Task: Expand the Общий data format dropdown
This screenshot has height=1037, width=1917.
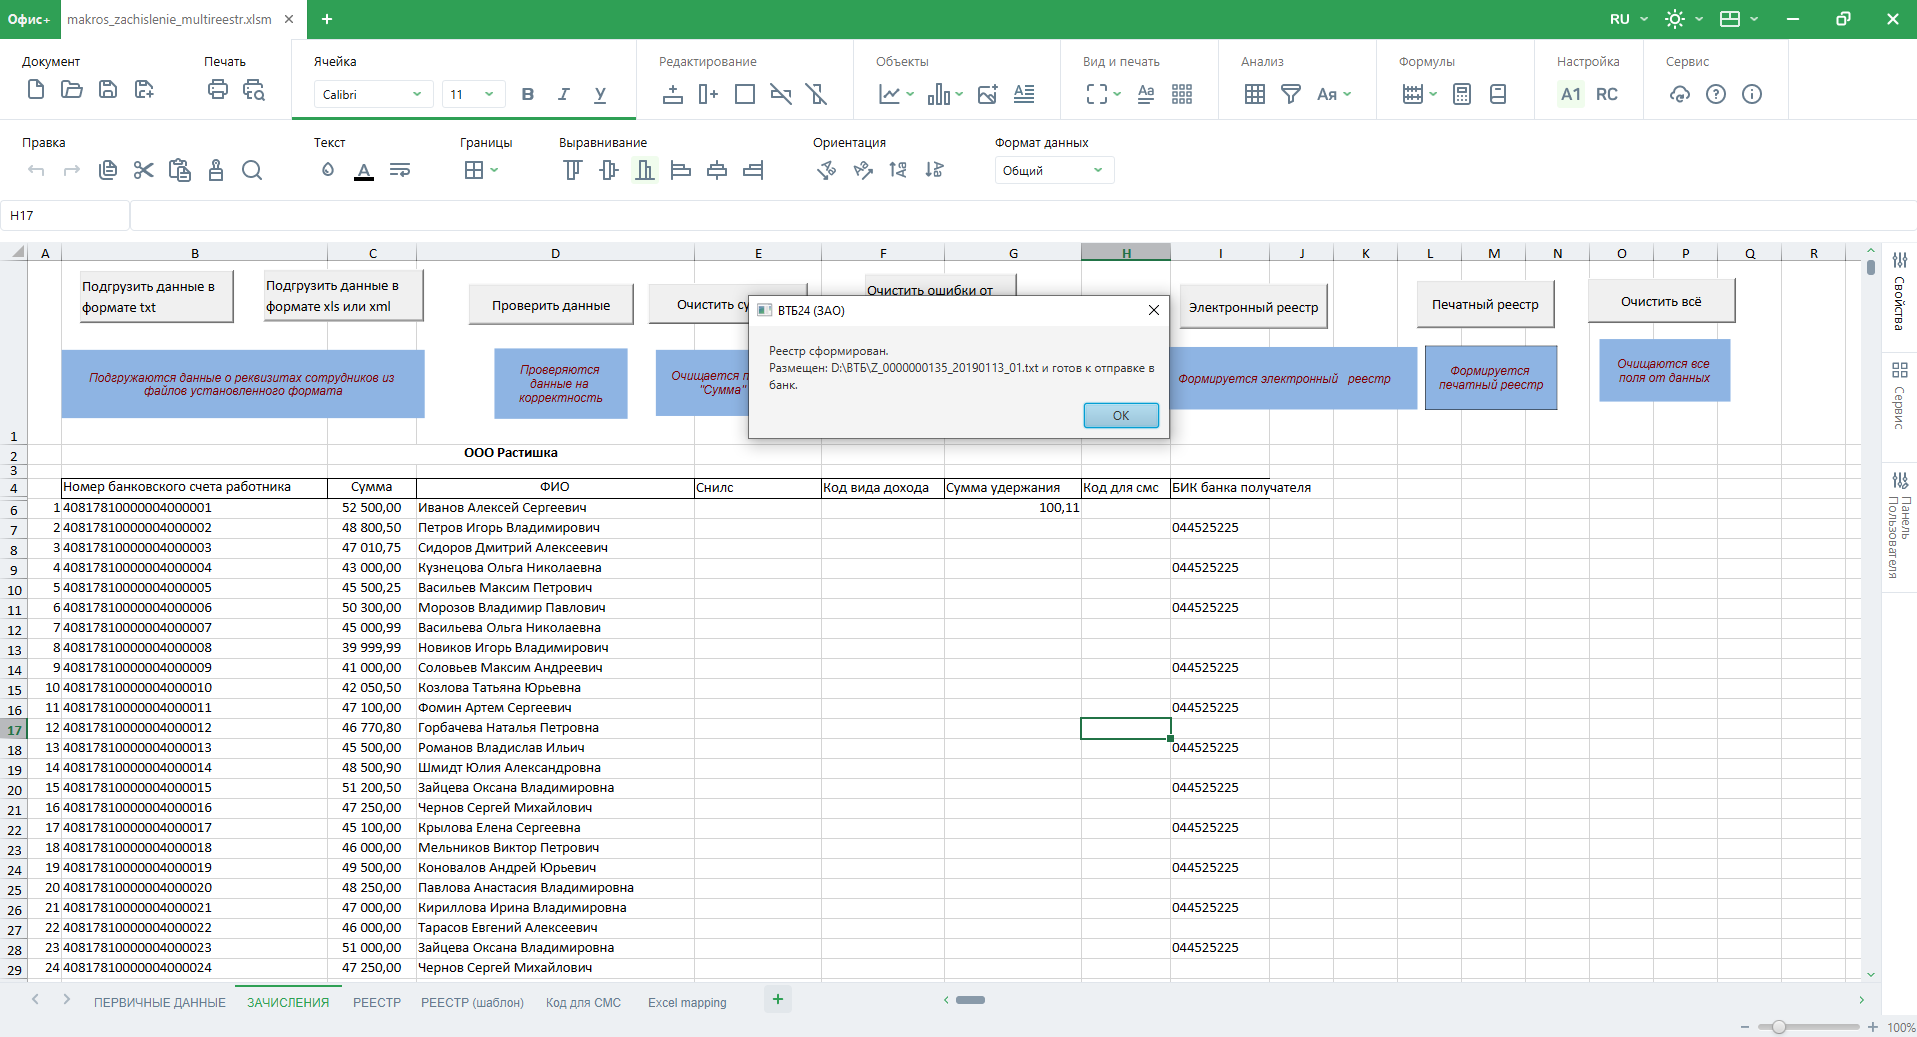Action: (1053, 170)
